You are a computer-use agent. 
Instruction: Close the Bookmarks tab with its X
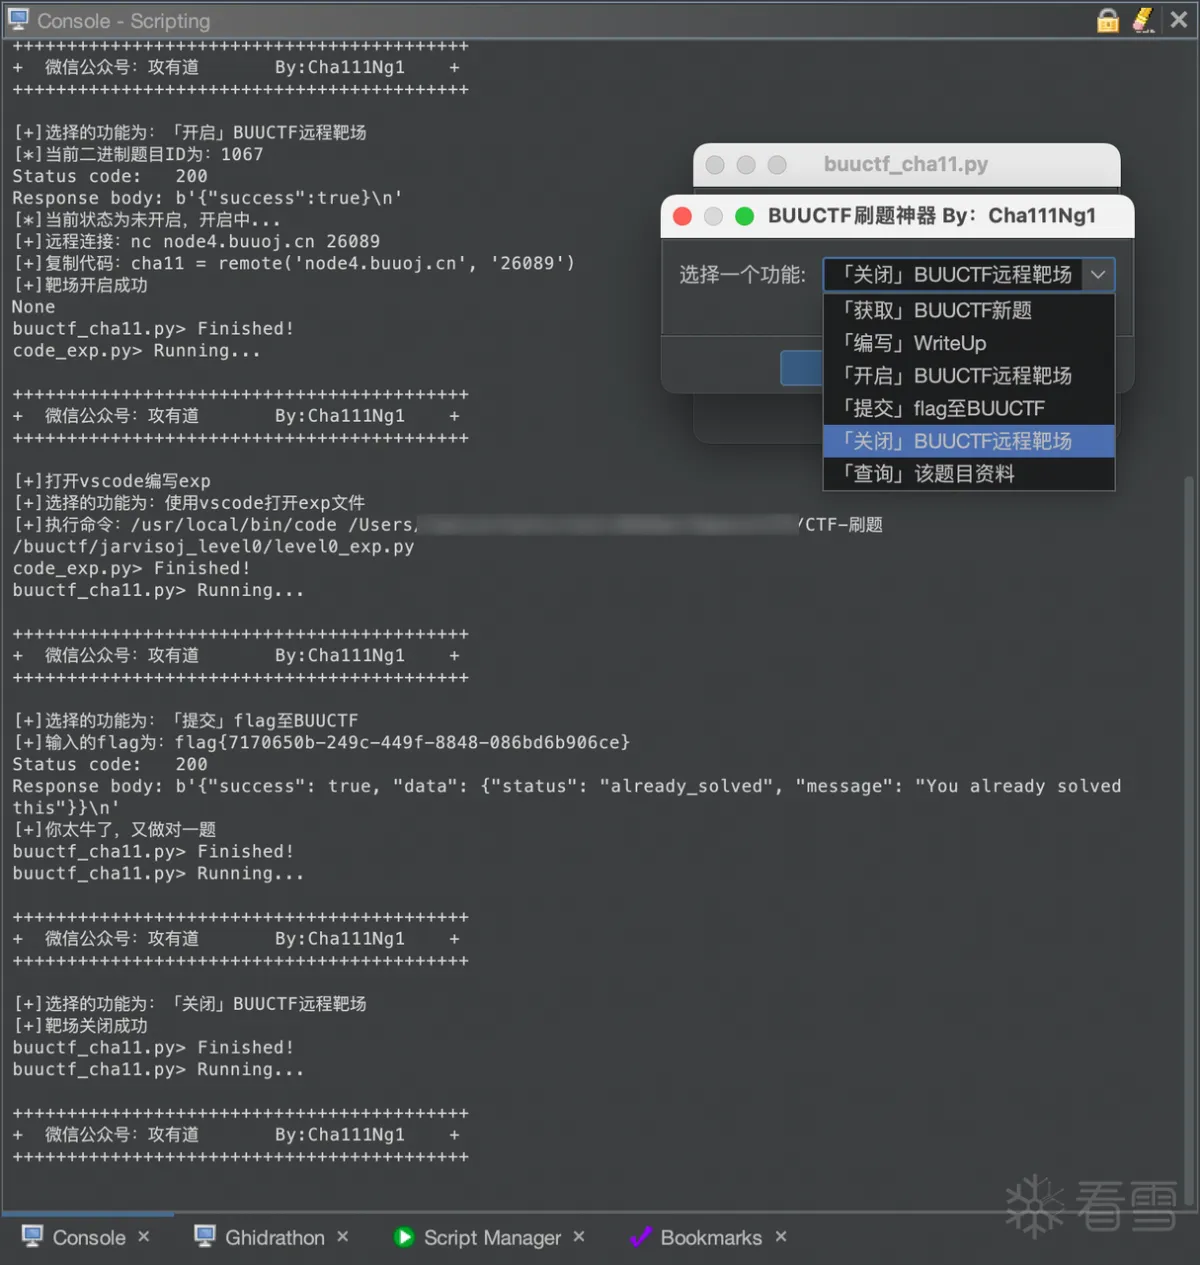tap(781, 1237)
